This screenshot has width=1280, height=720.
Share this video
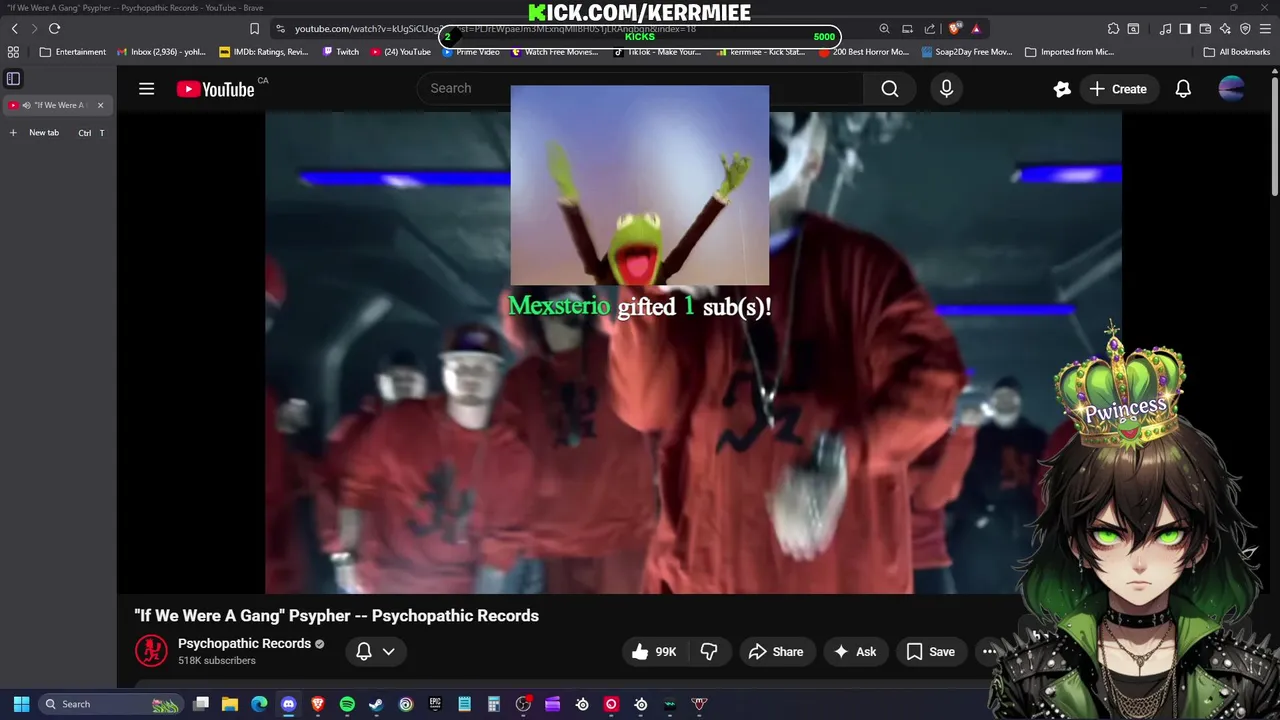point(776,652)
